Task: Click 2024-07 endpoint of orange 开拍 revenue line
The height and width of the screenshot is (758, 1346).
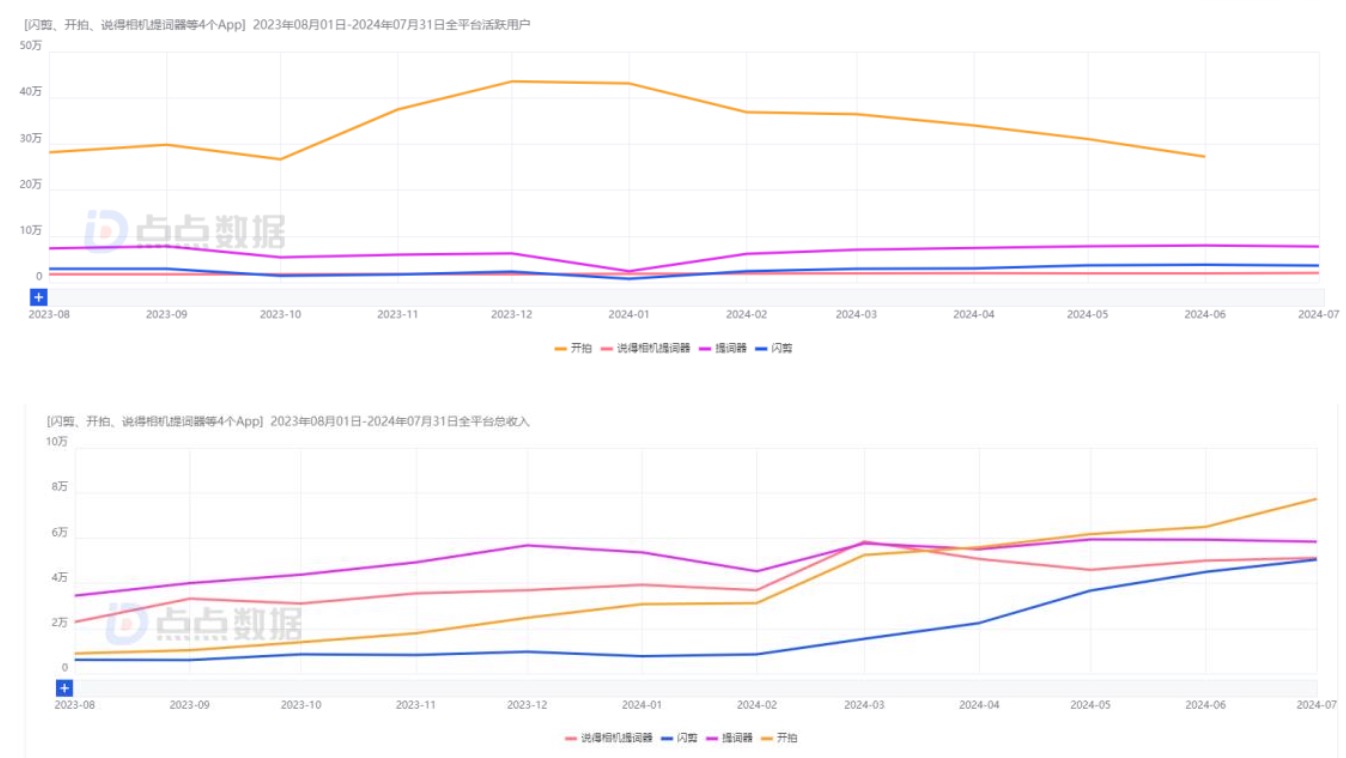Action: 1316,499
